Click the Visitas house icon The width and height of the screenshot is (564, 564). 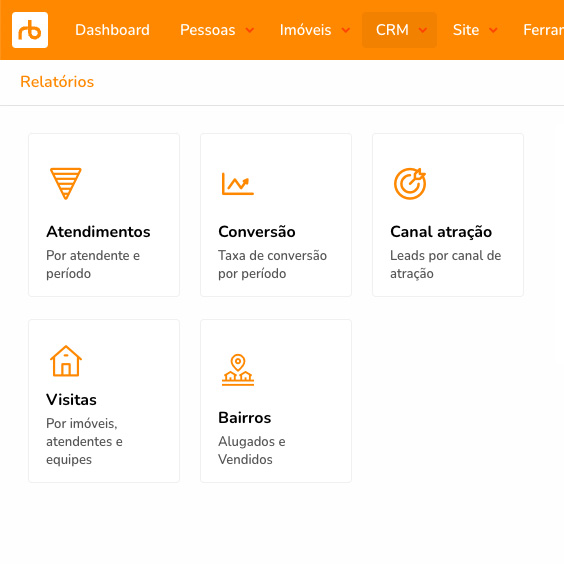pyautogui.click(x=66, y=361)
